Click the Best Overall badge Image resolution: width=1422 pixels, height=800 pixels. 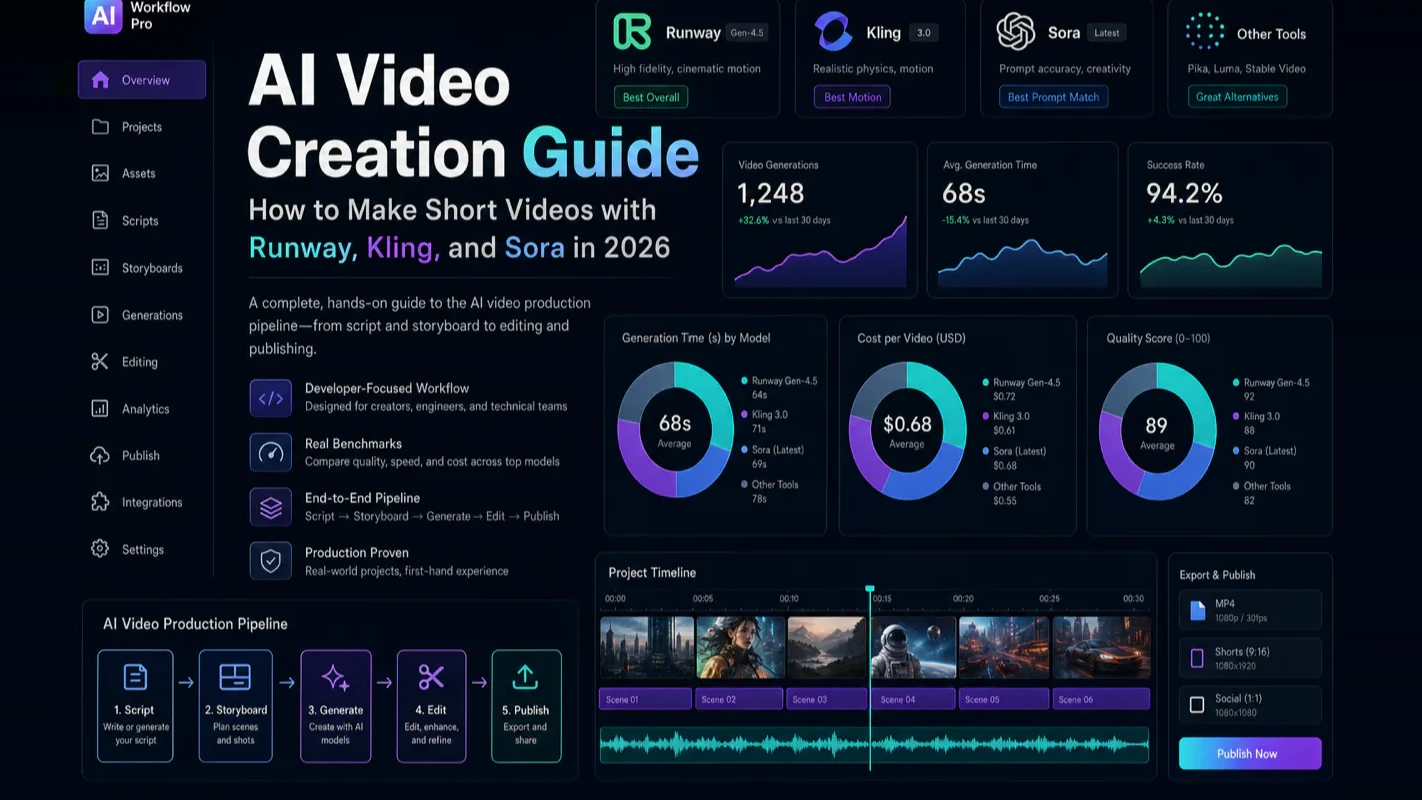651,97
